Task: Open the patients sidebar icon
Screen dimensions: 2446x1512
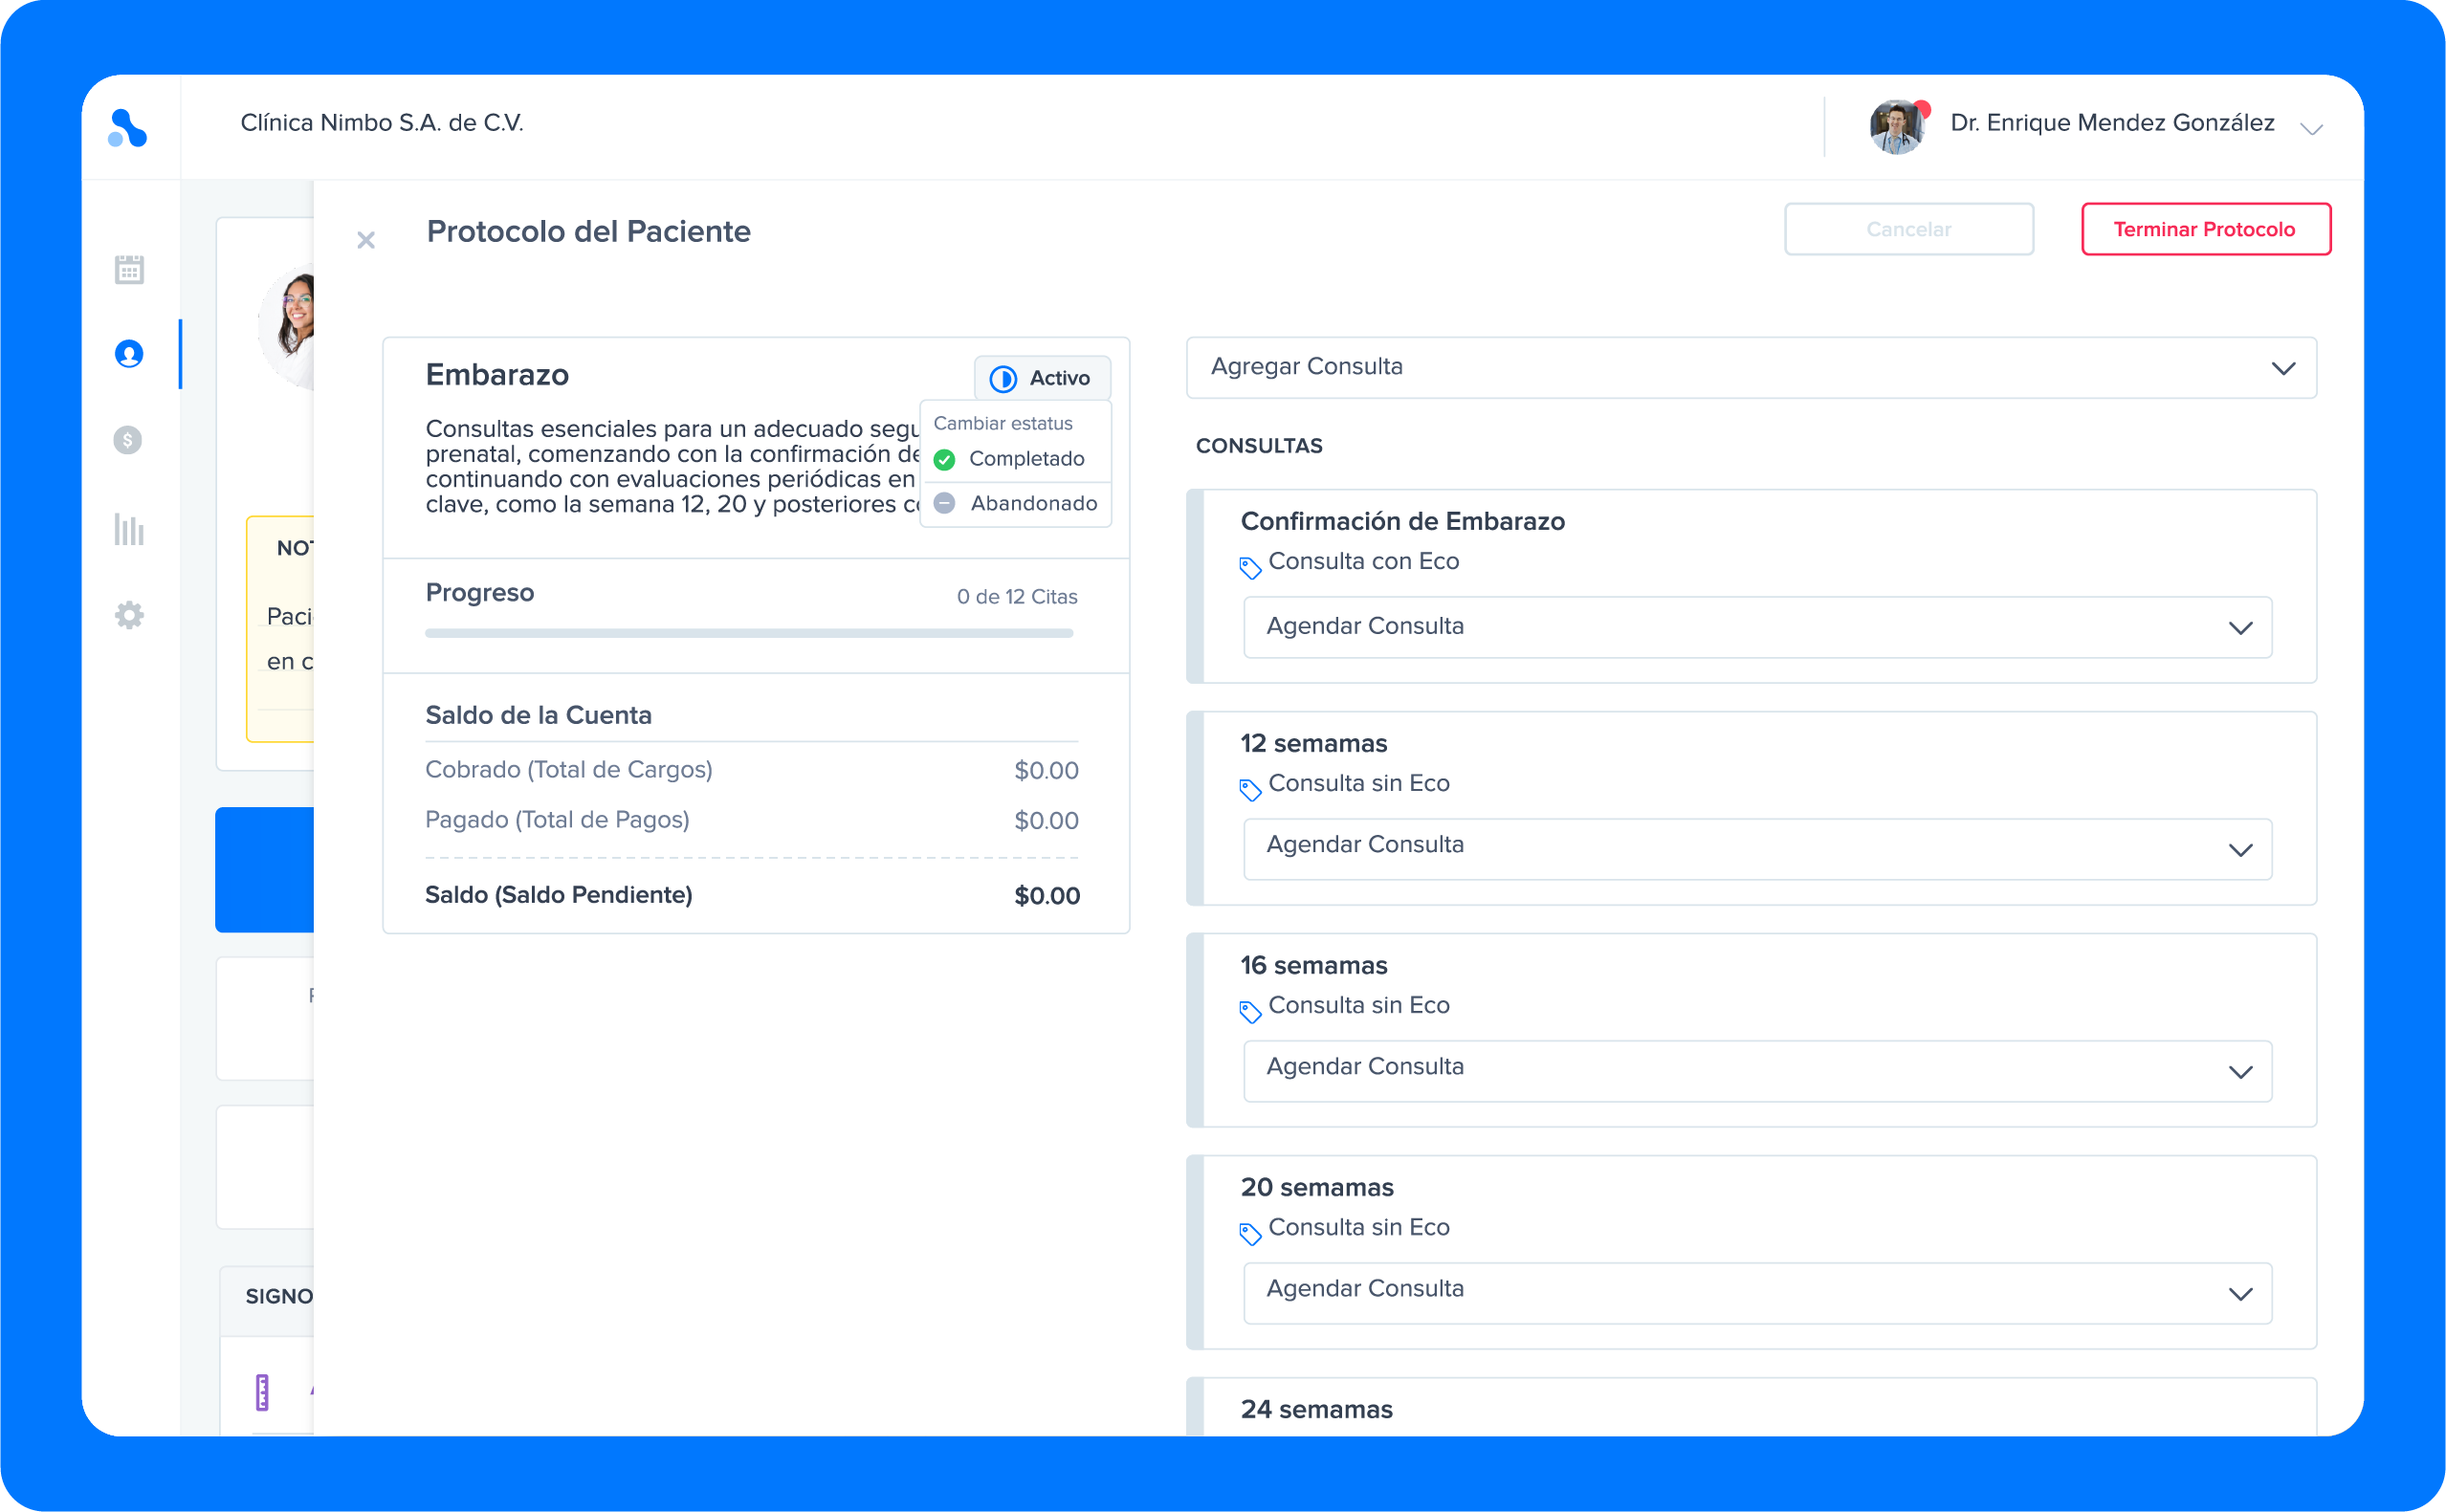Action: click(129, 354)
